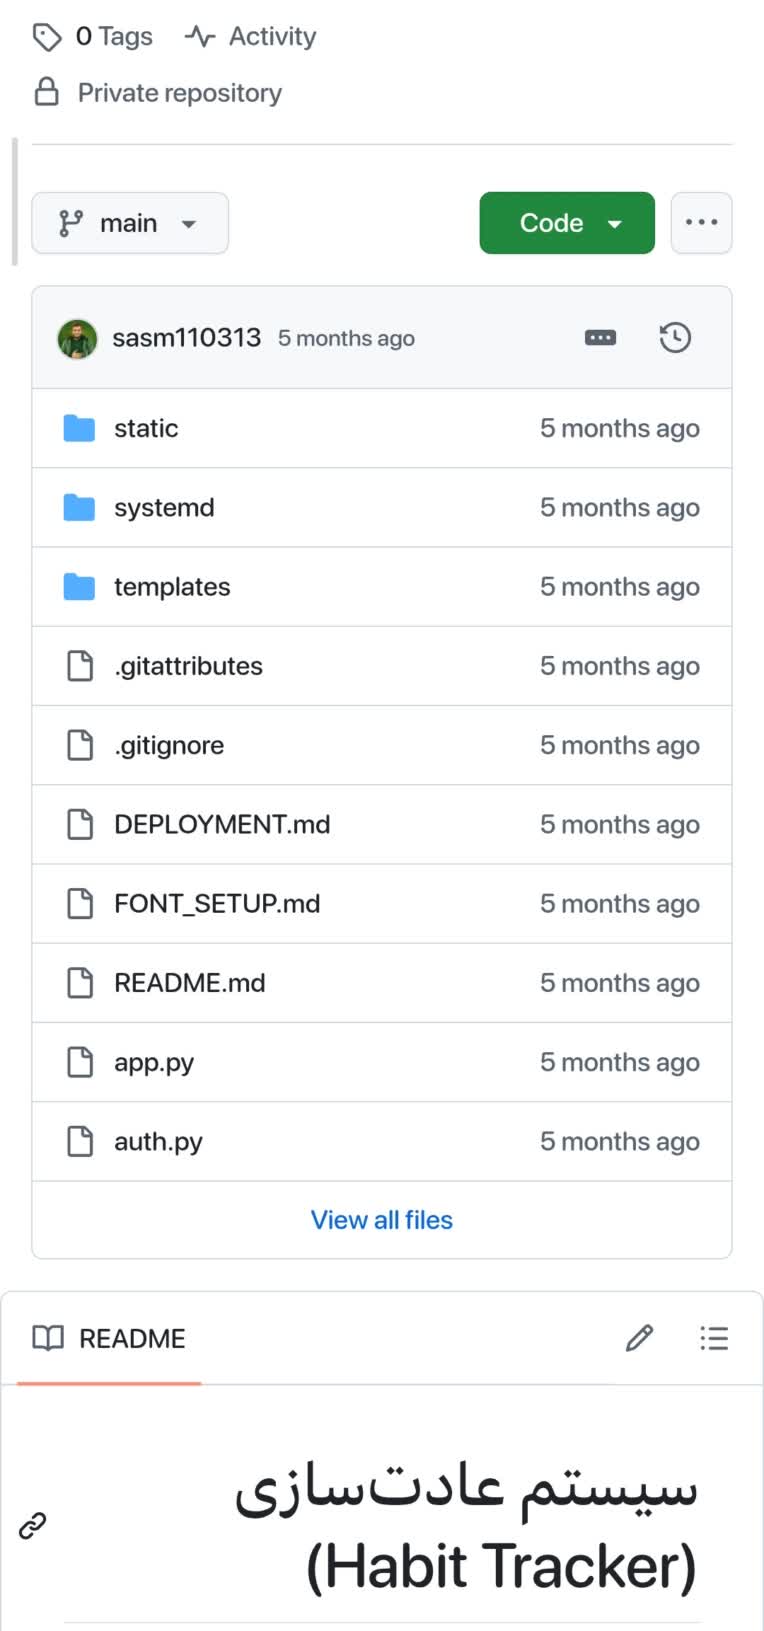The image size is (764, 1631).
Task: Click '5 months ago' in auth.py row
Action: tap(620, 1141)
